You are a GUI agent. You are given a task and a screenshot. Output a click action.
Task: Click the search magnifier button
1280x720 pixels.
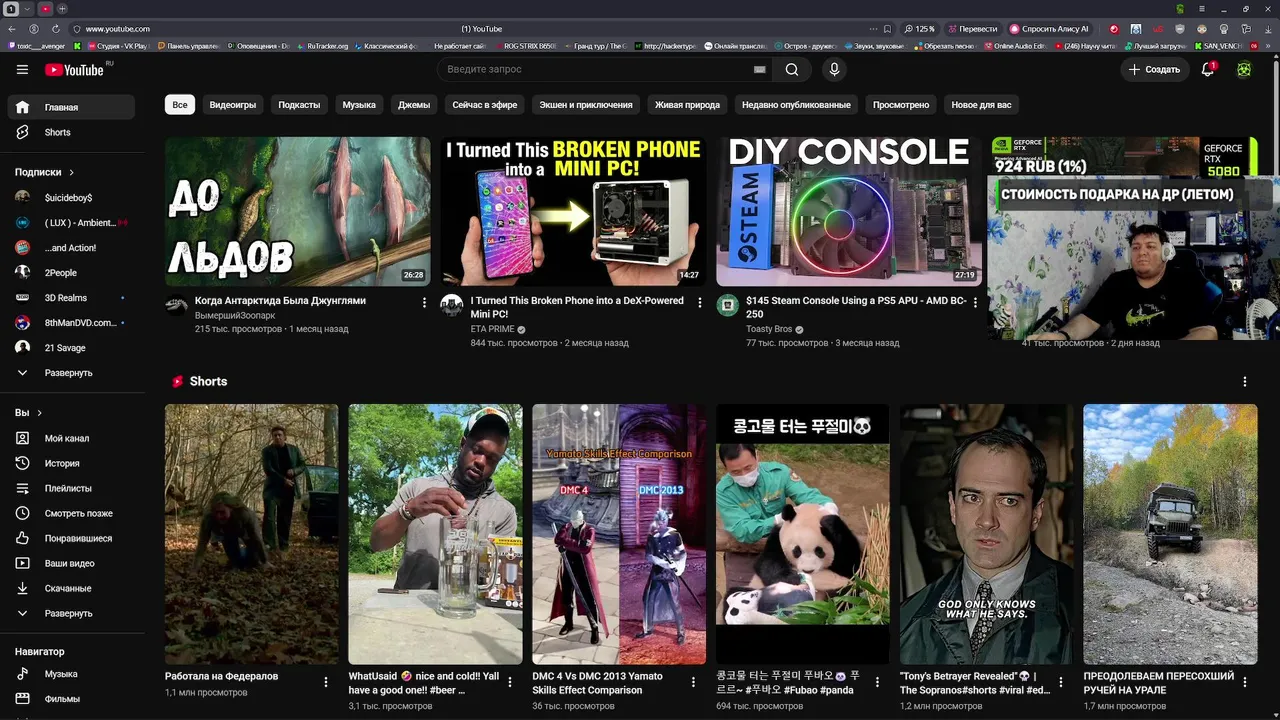pos(792,69)
